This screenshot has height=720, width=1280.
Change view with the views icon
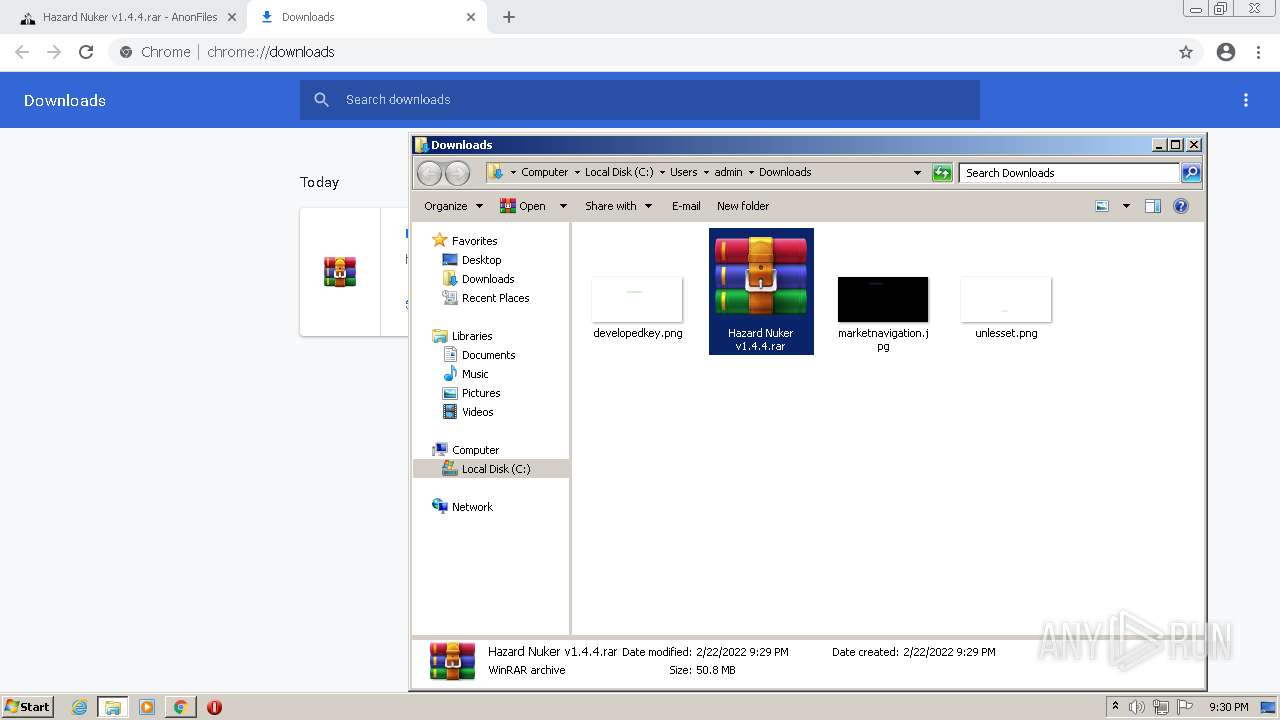[1102, 206]
